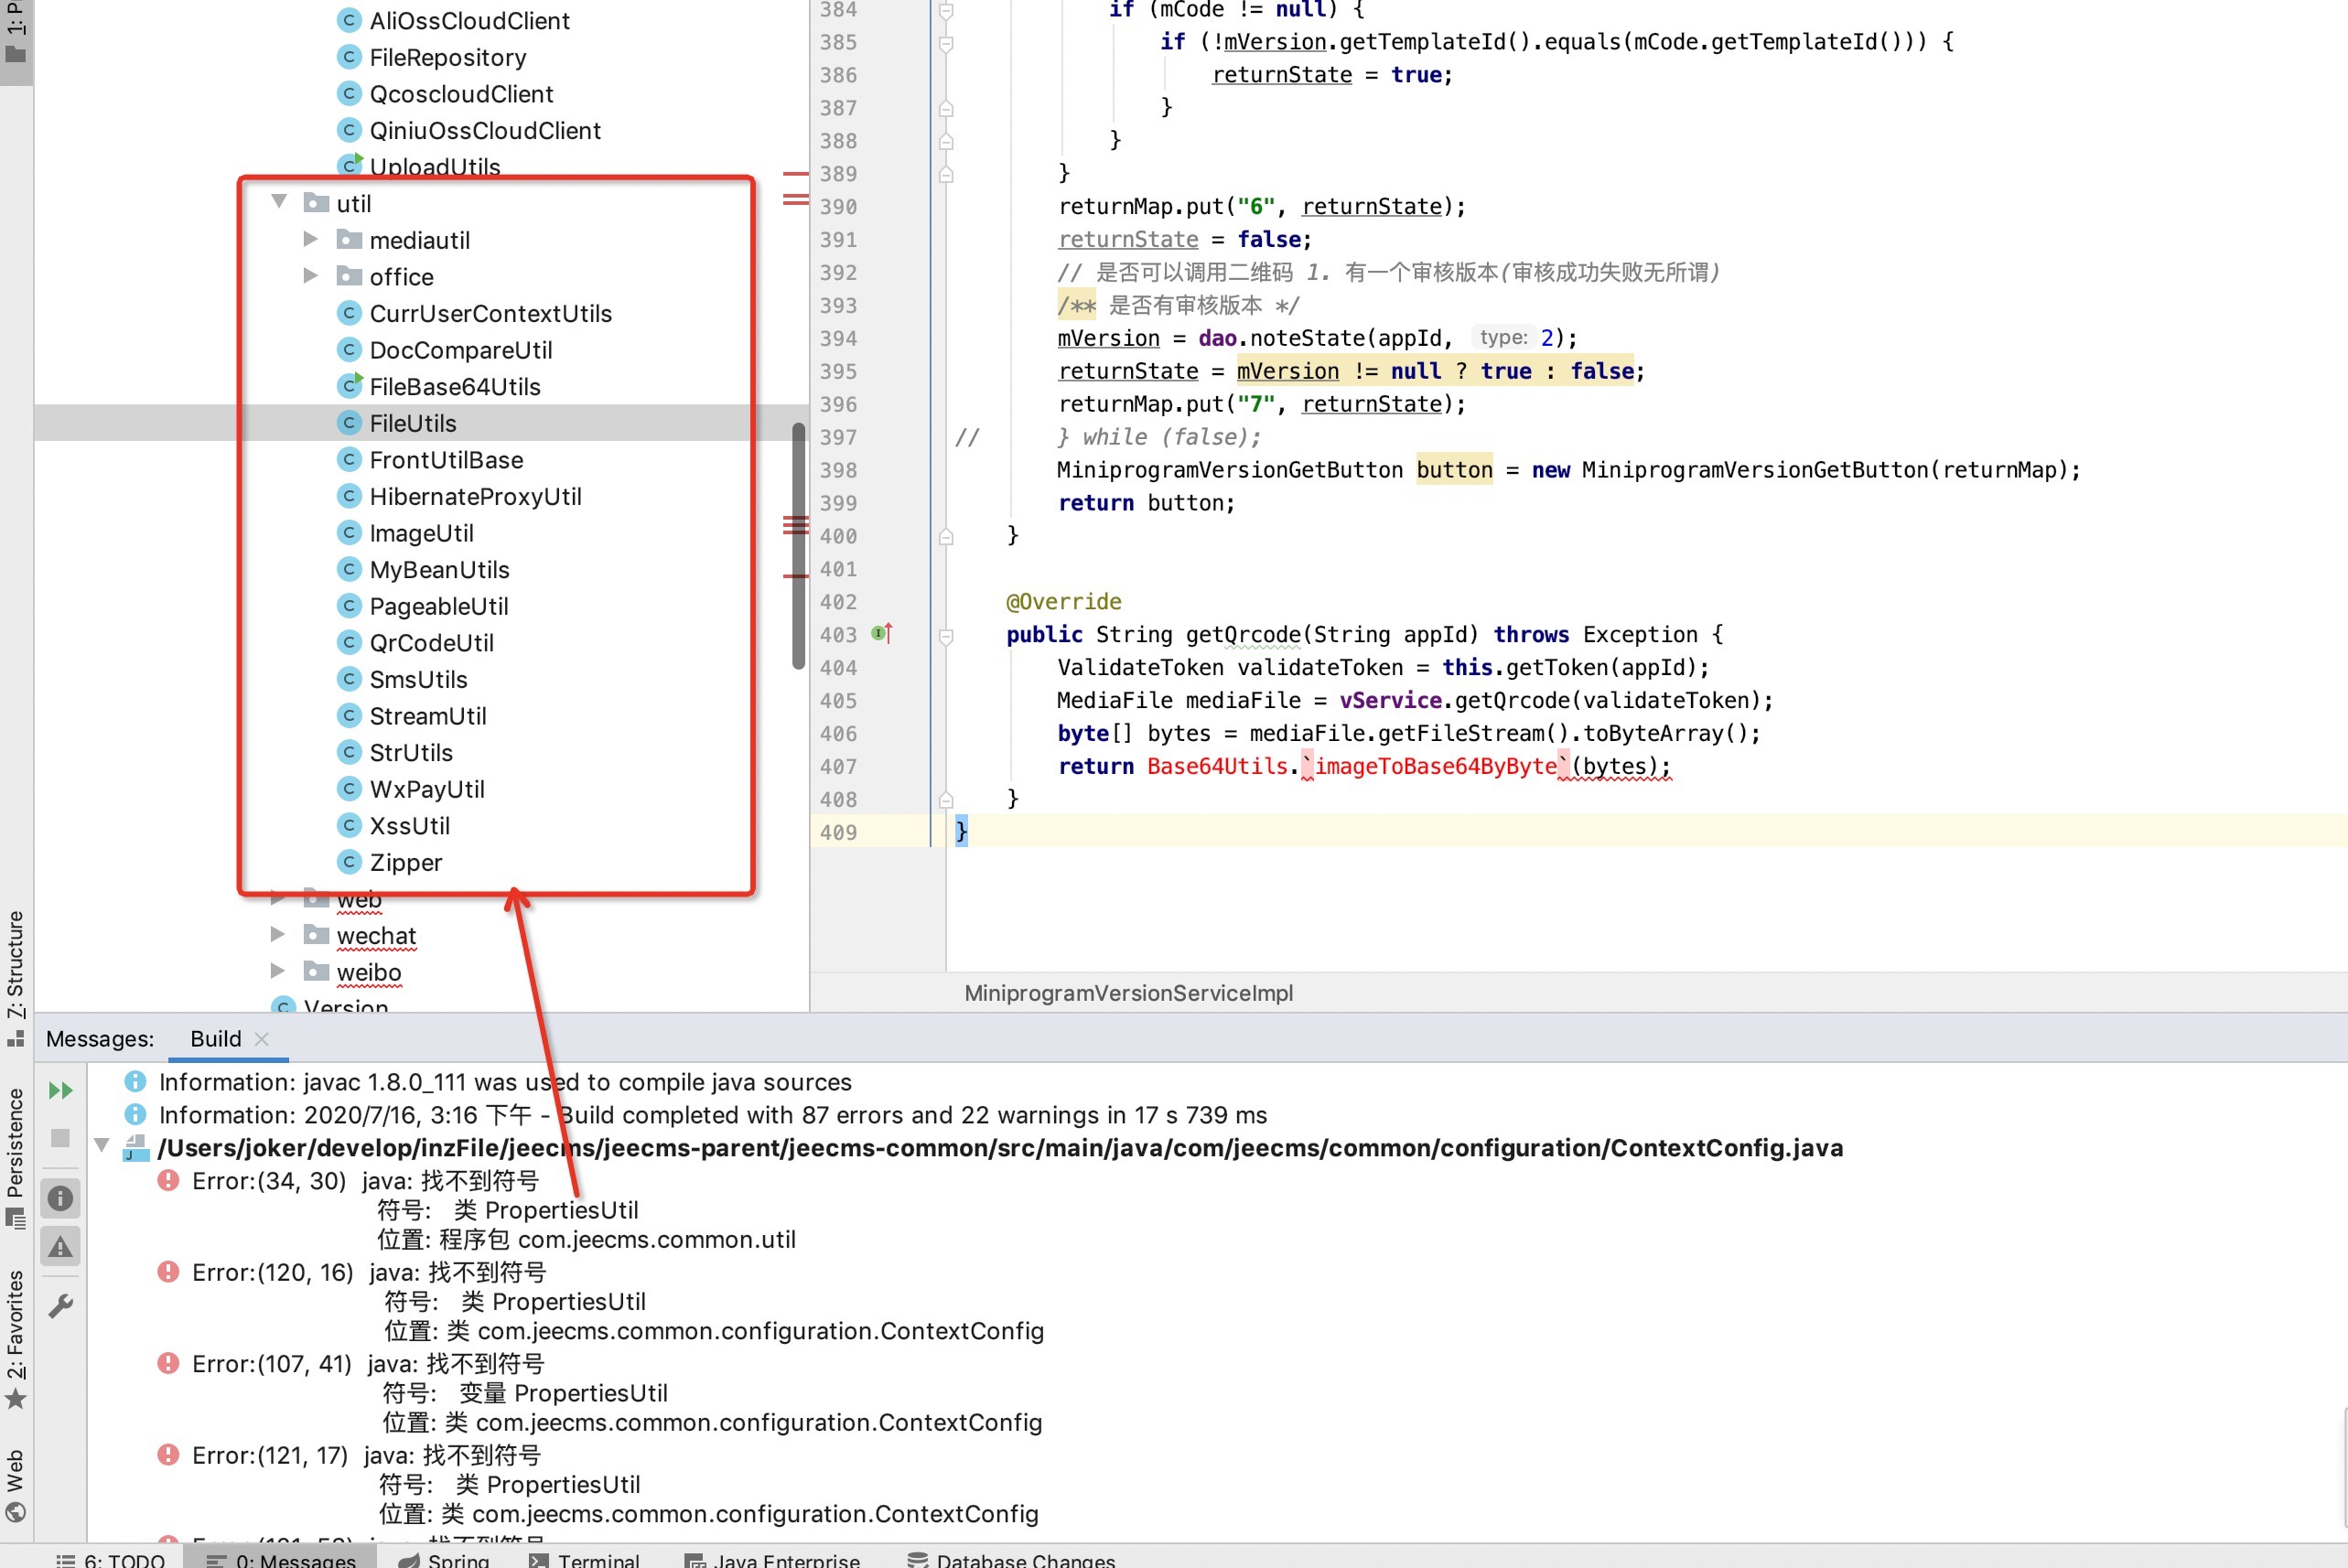Fold the method at line 403
Screen dimensions: 2348x1568
tap(946, 635)
